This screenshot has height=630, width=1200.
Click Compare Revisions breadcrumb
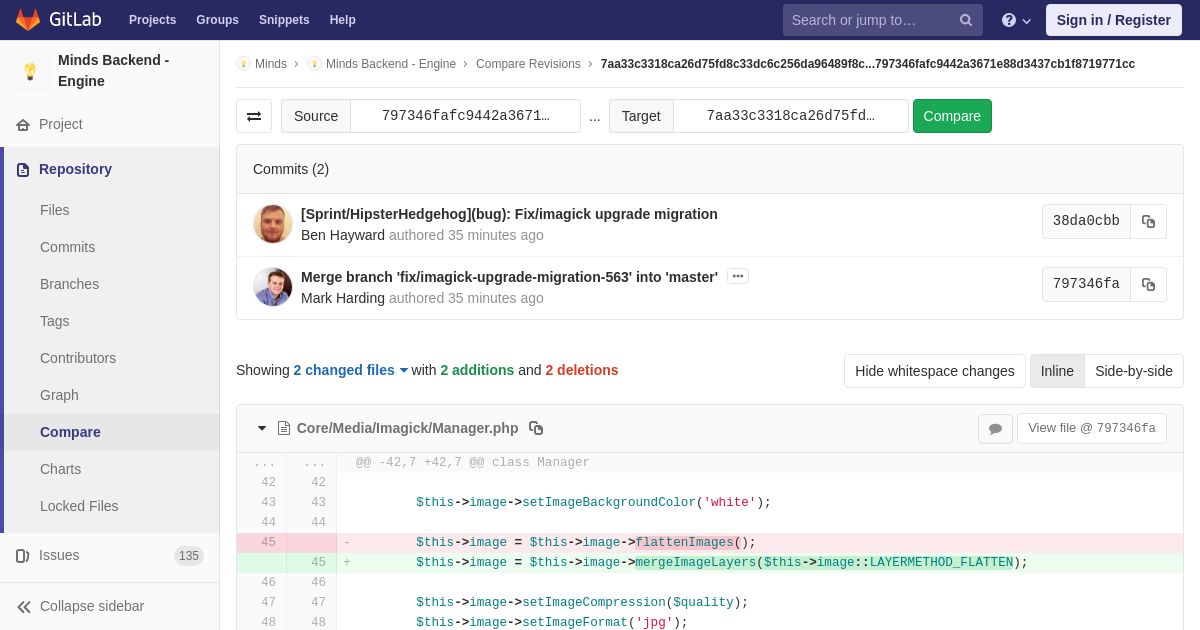click(528, 64)
